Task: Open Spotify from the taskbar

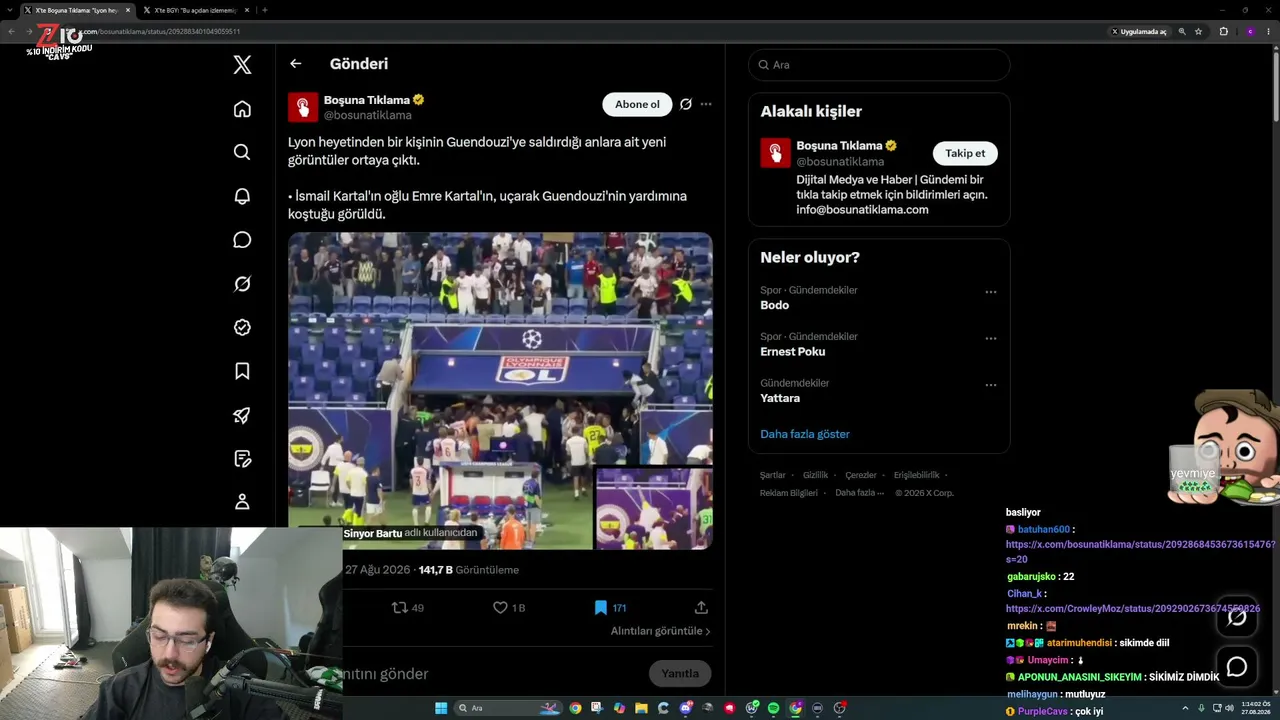Action: (x=773, y=708)
